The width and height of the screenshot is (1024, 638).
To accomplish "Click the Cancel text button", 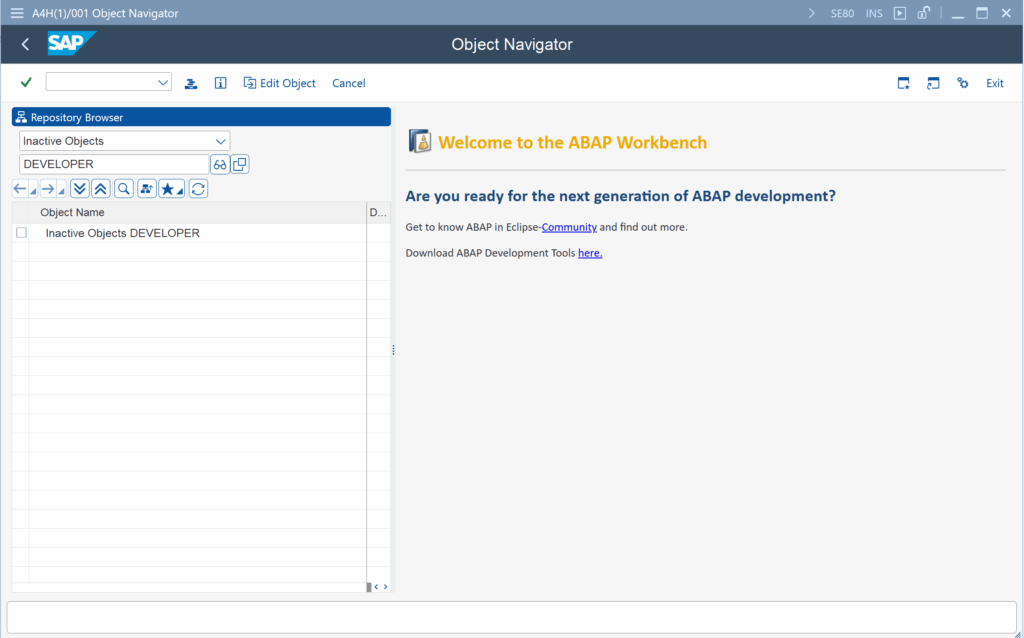I will [x=348, y=83].
